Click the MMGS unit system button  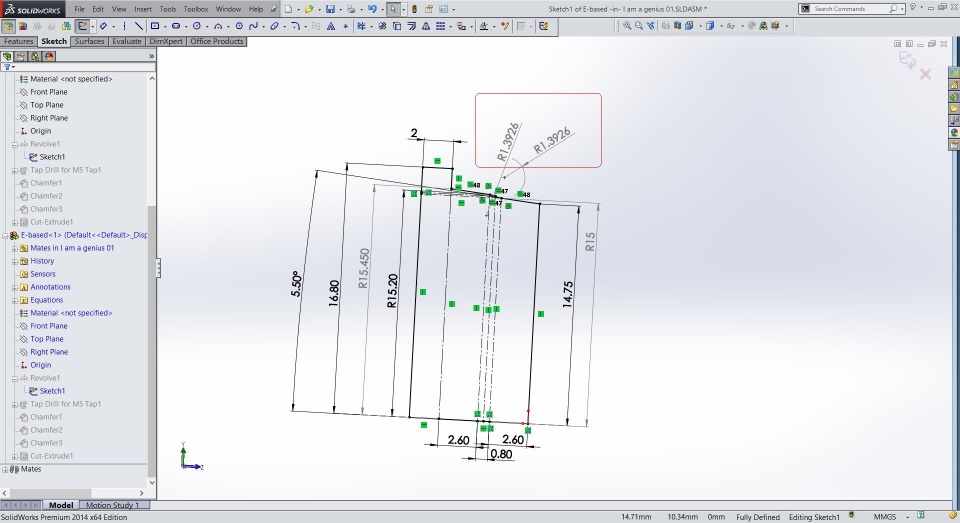pyautogui.click(x=885, y=517)
